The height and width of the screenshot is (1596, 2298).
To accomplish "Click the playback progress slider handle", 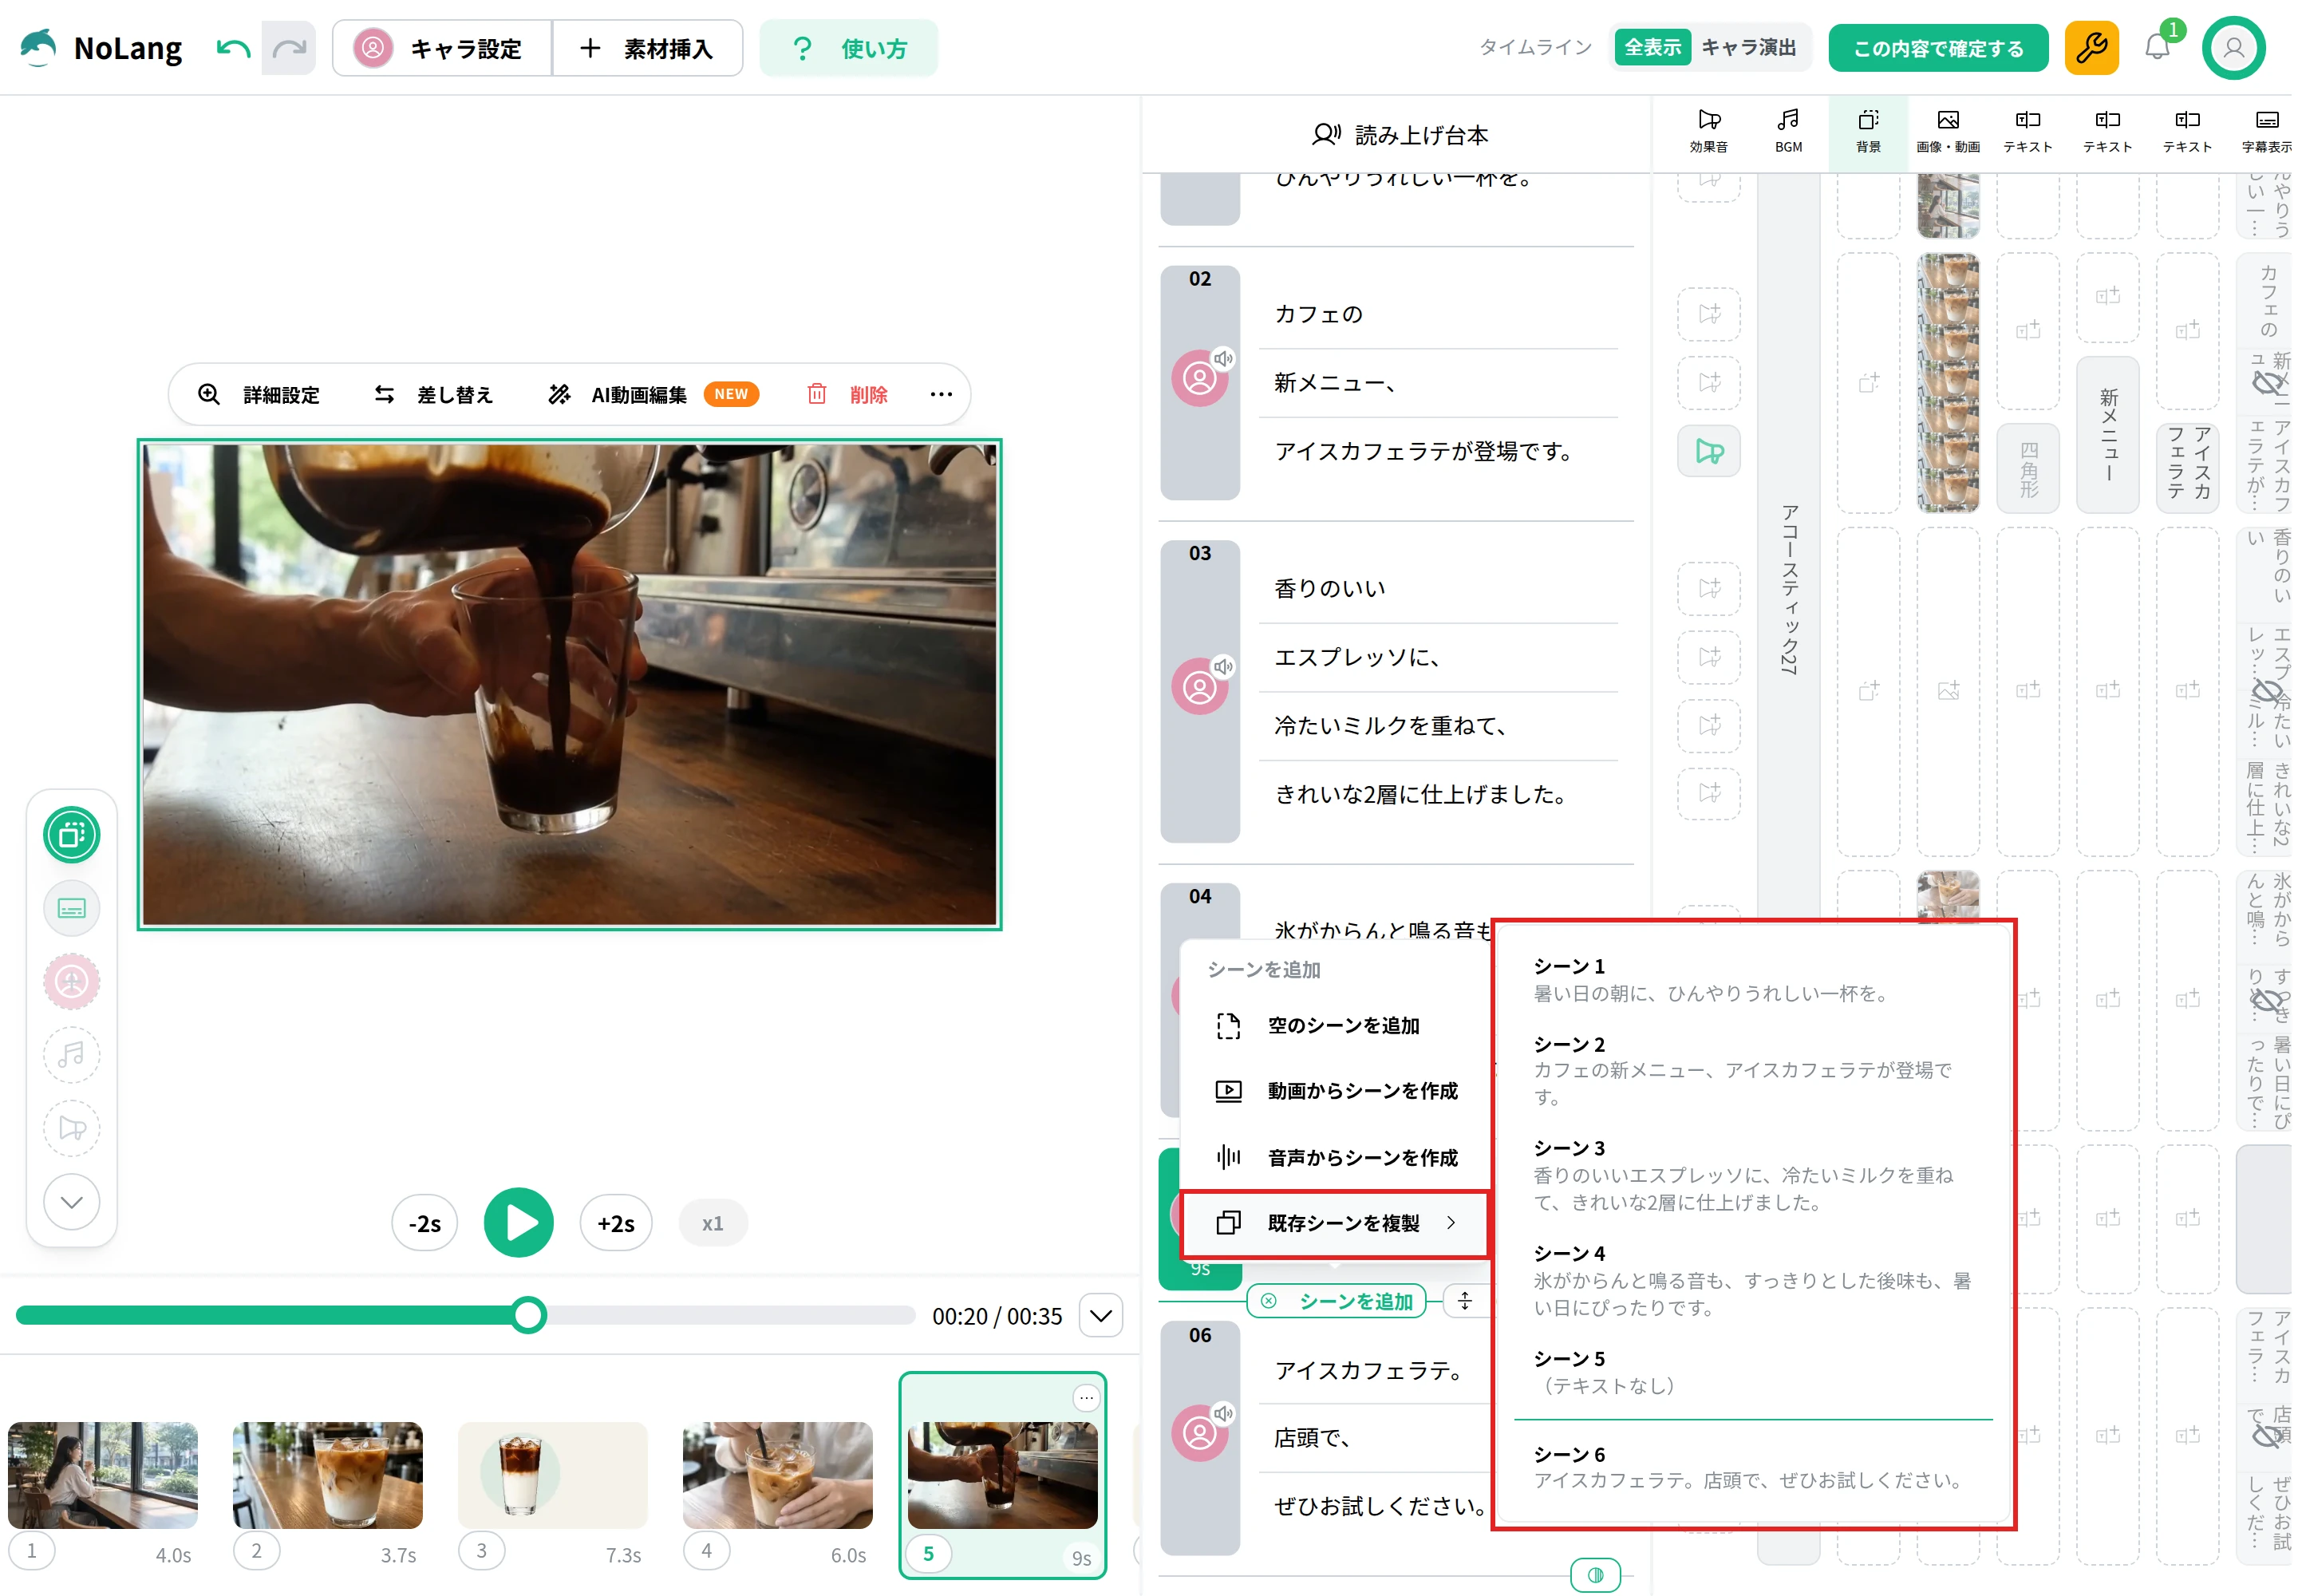I will click(528, 1315).
